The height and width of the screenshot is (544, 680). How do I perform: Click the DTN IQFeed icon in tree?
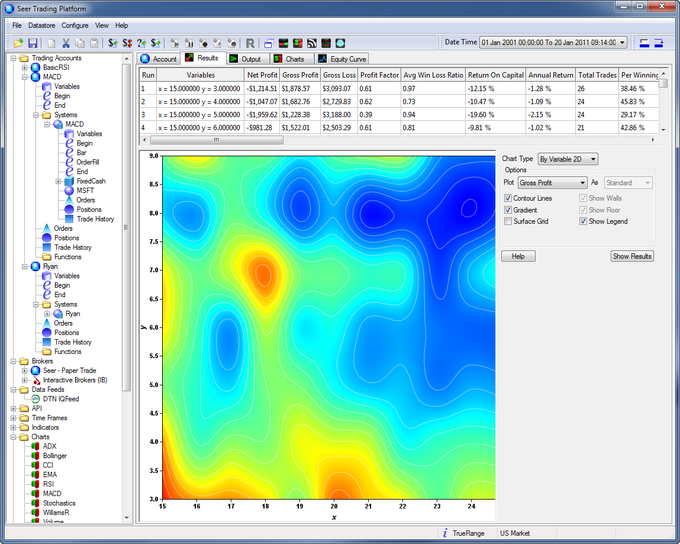pyautogui.click(x=36, y=398)
